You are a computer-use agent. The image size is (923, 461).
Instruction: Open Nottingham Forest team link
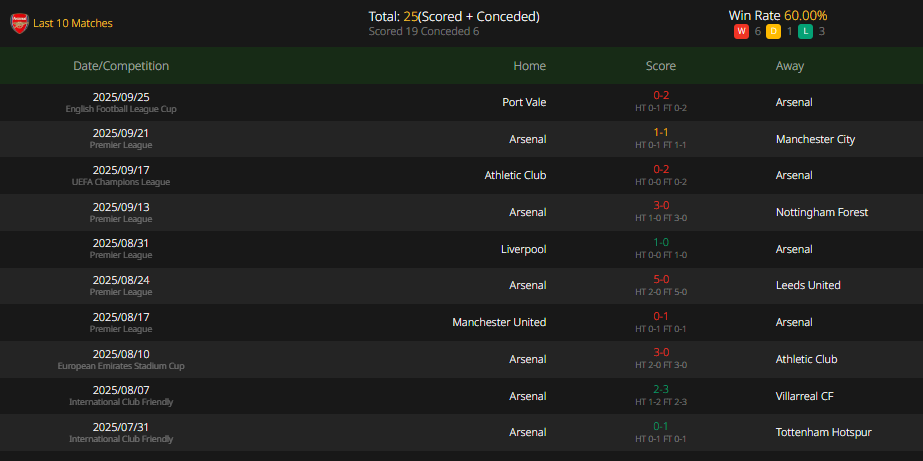point(822,213)
